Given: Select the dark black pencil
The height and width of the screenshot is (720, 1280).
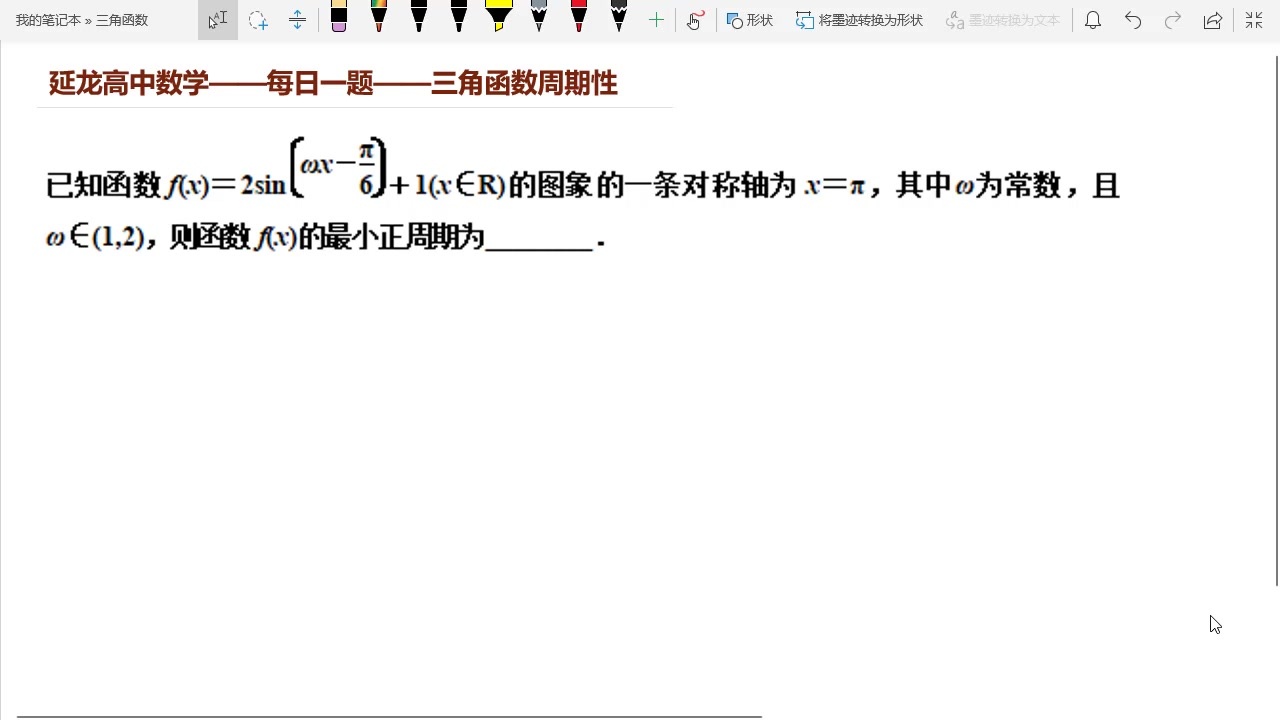Looking at the screenshot, I should [619, 17].
